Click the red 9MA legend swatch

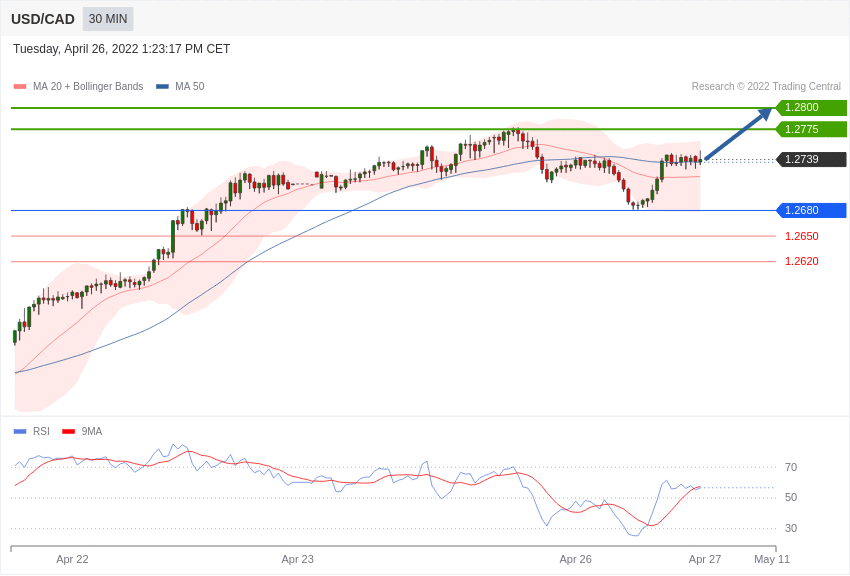(x=68, y=432)
